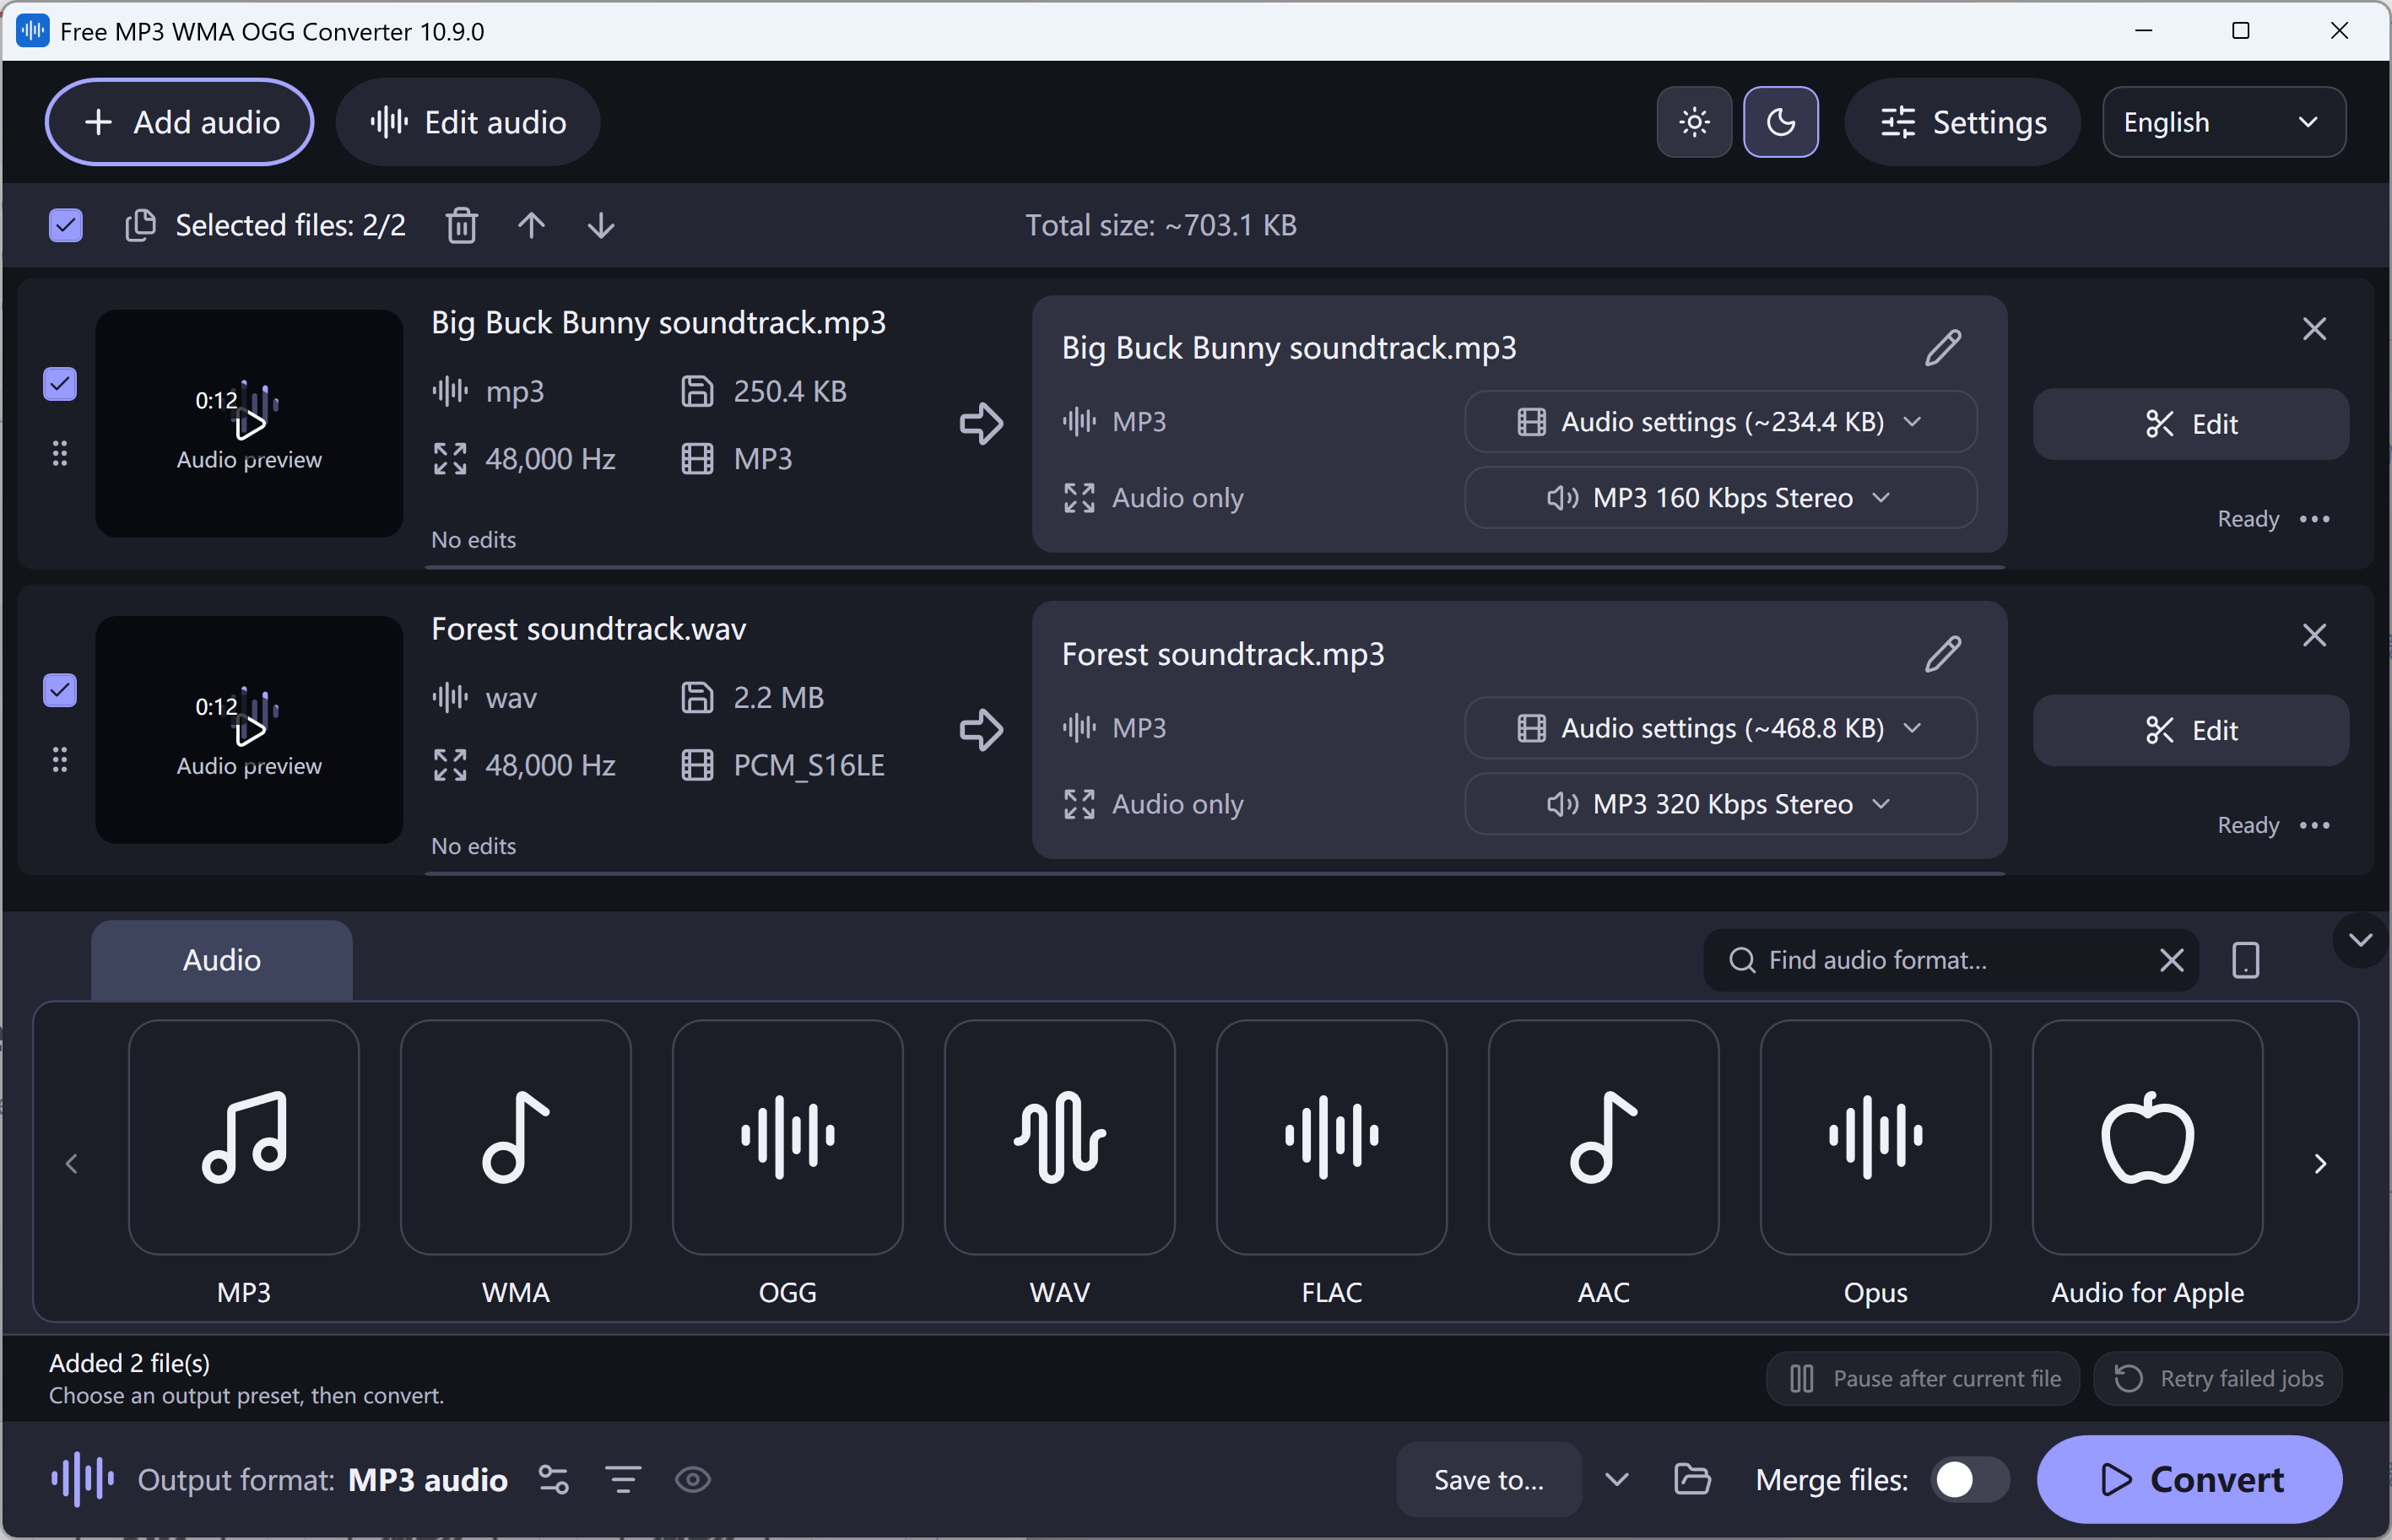Open MP3 320 Kbps Stereo dropdown

(1720, 804)
